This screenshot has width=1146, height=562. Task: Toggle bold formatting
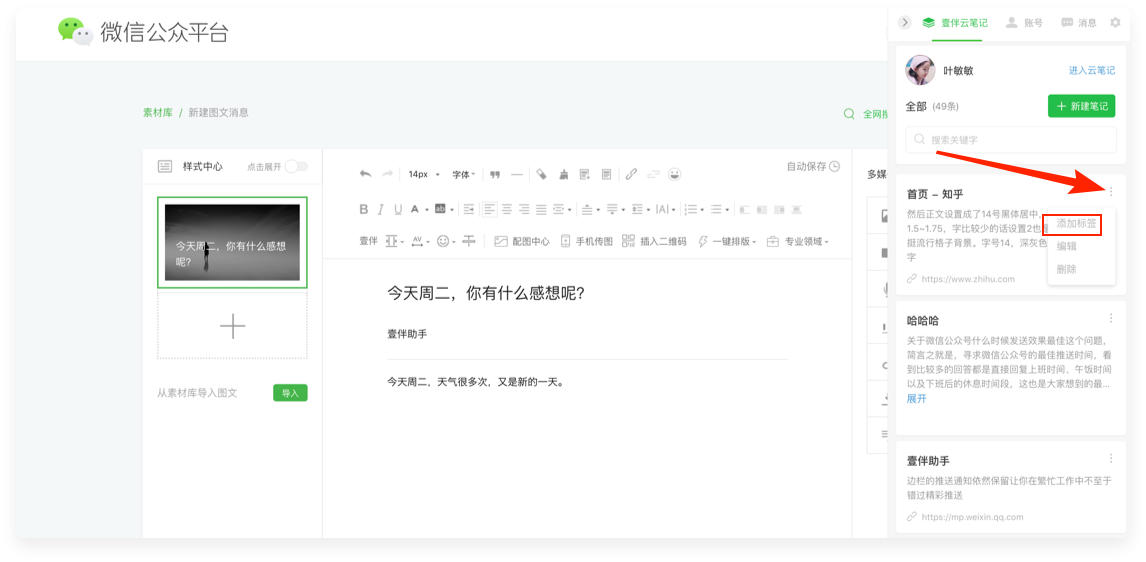(363, 210)
